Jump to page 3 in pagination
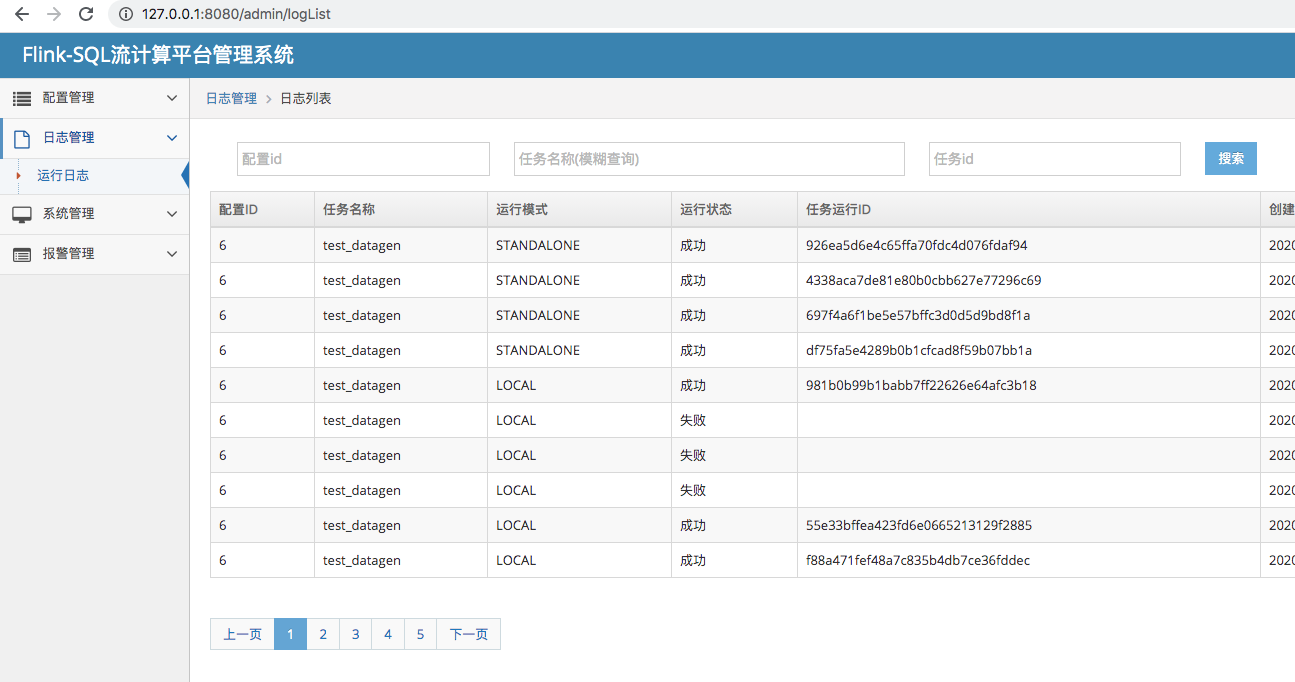1295x682 pixels. click(355, 633)
